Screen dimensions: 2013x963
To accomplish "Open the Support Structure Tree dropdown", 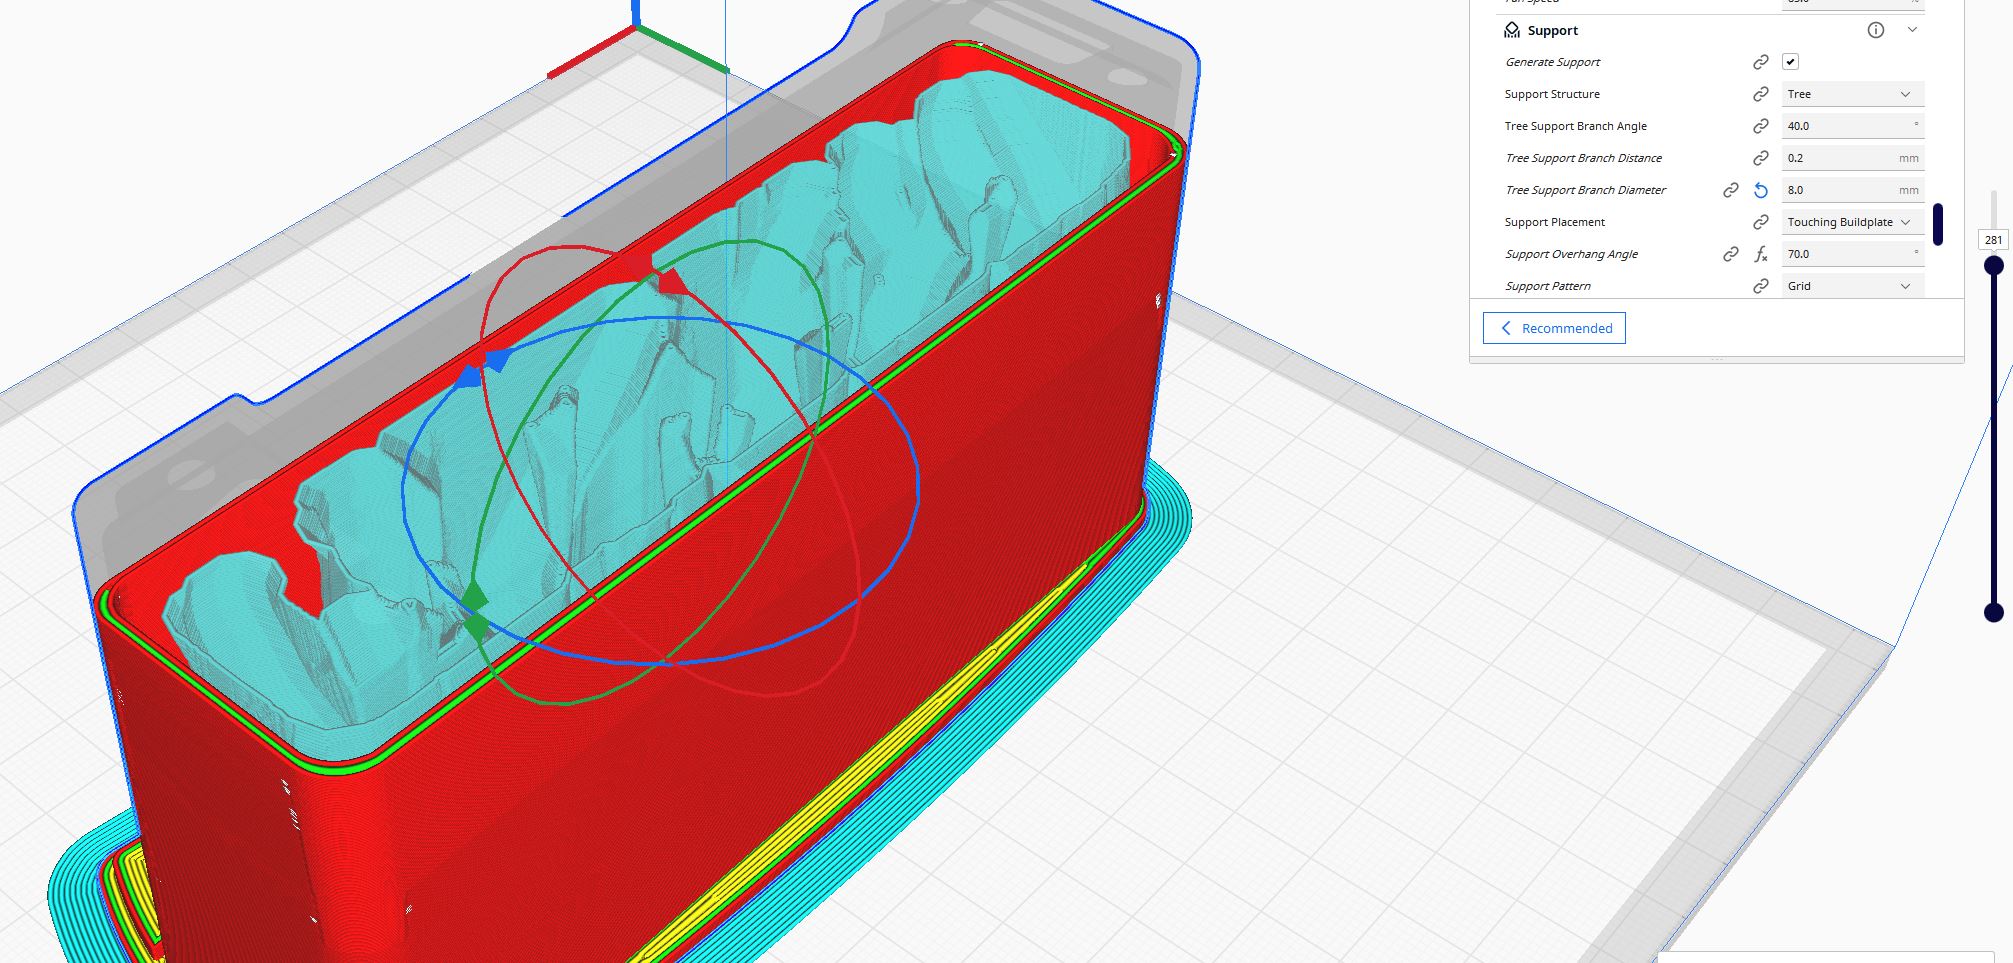I will [x=1853, y=94].
